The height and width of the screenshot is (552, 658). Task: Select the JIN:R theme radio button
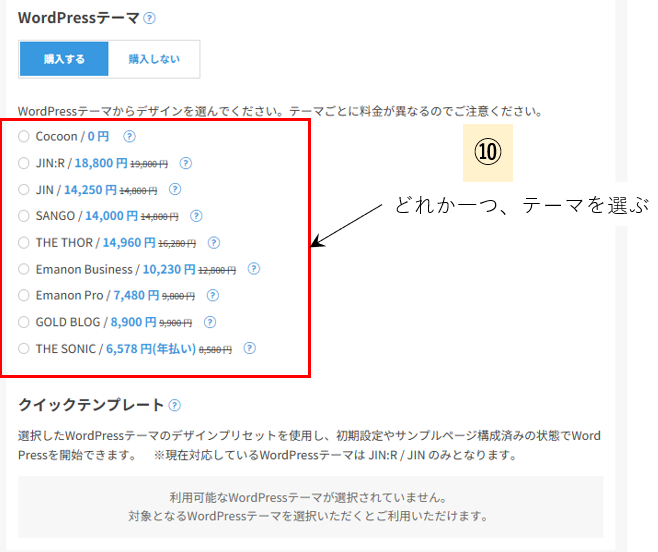24,163
